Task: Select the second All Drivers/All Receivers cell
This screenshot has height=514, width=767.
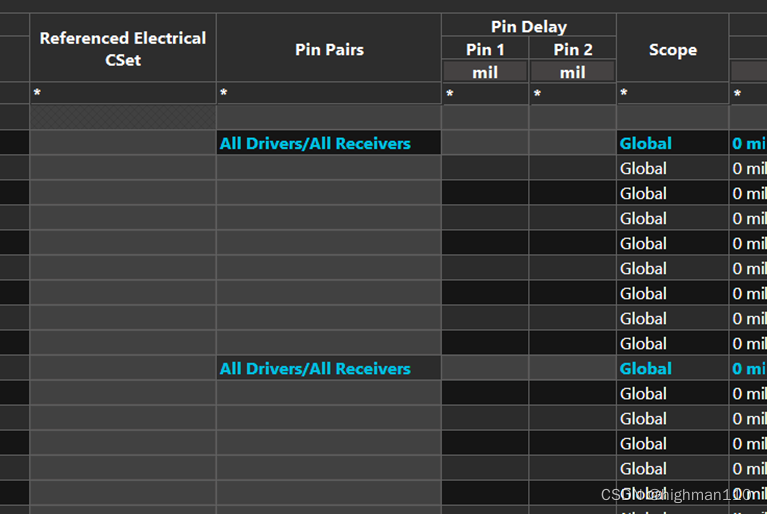Action: [316, 368]
